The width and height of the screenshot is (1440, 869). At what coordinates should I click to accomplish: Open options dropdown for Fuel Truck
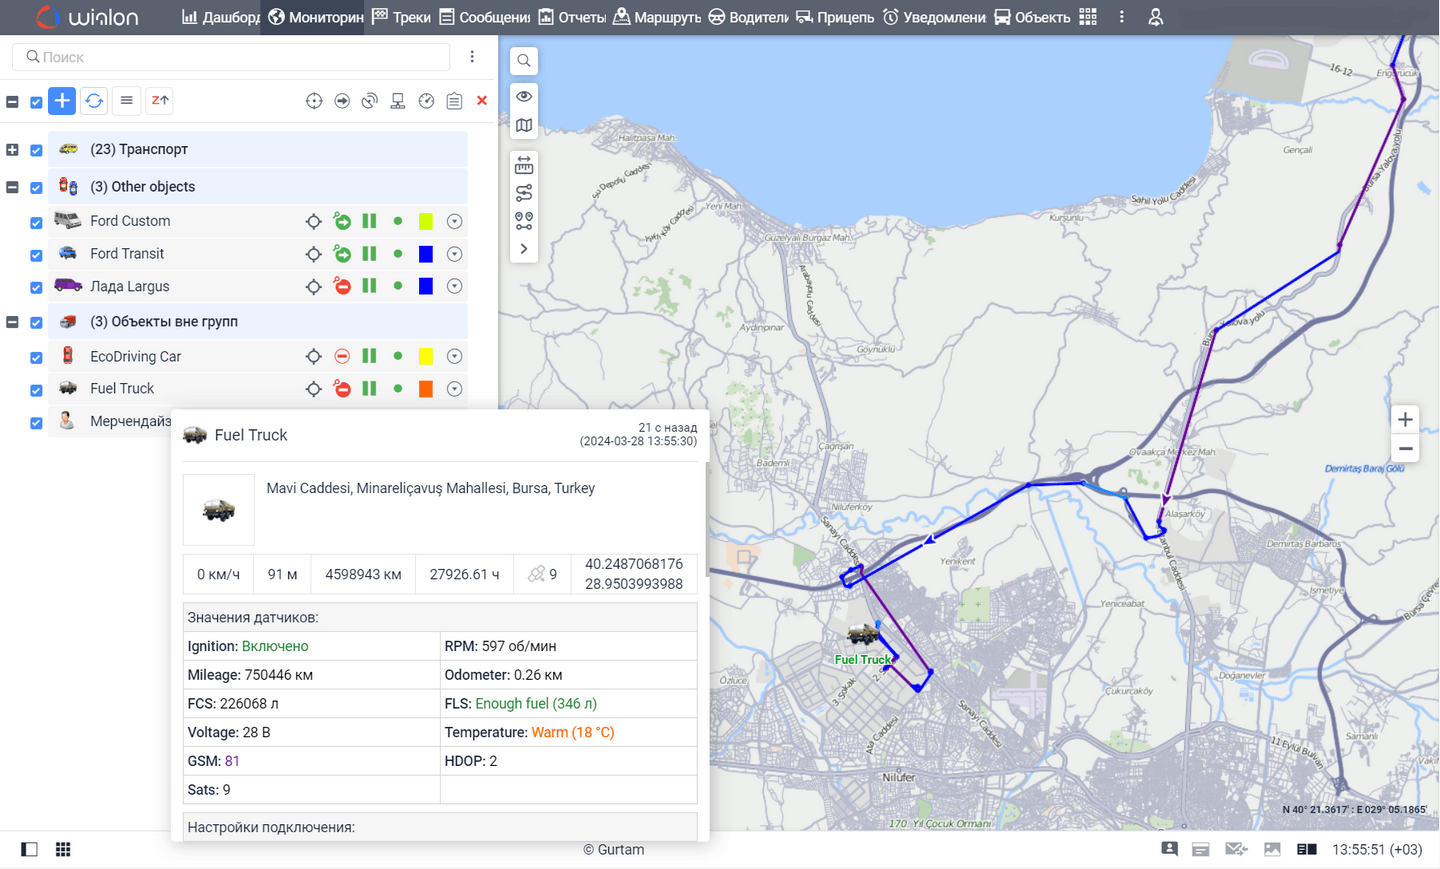pos(454,389)
